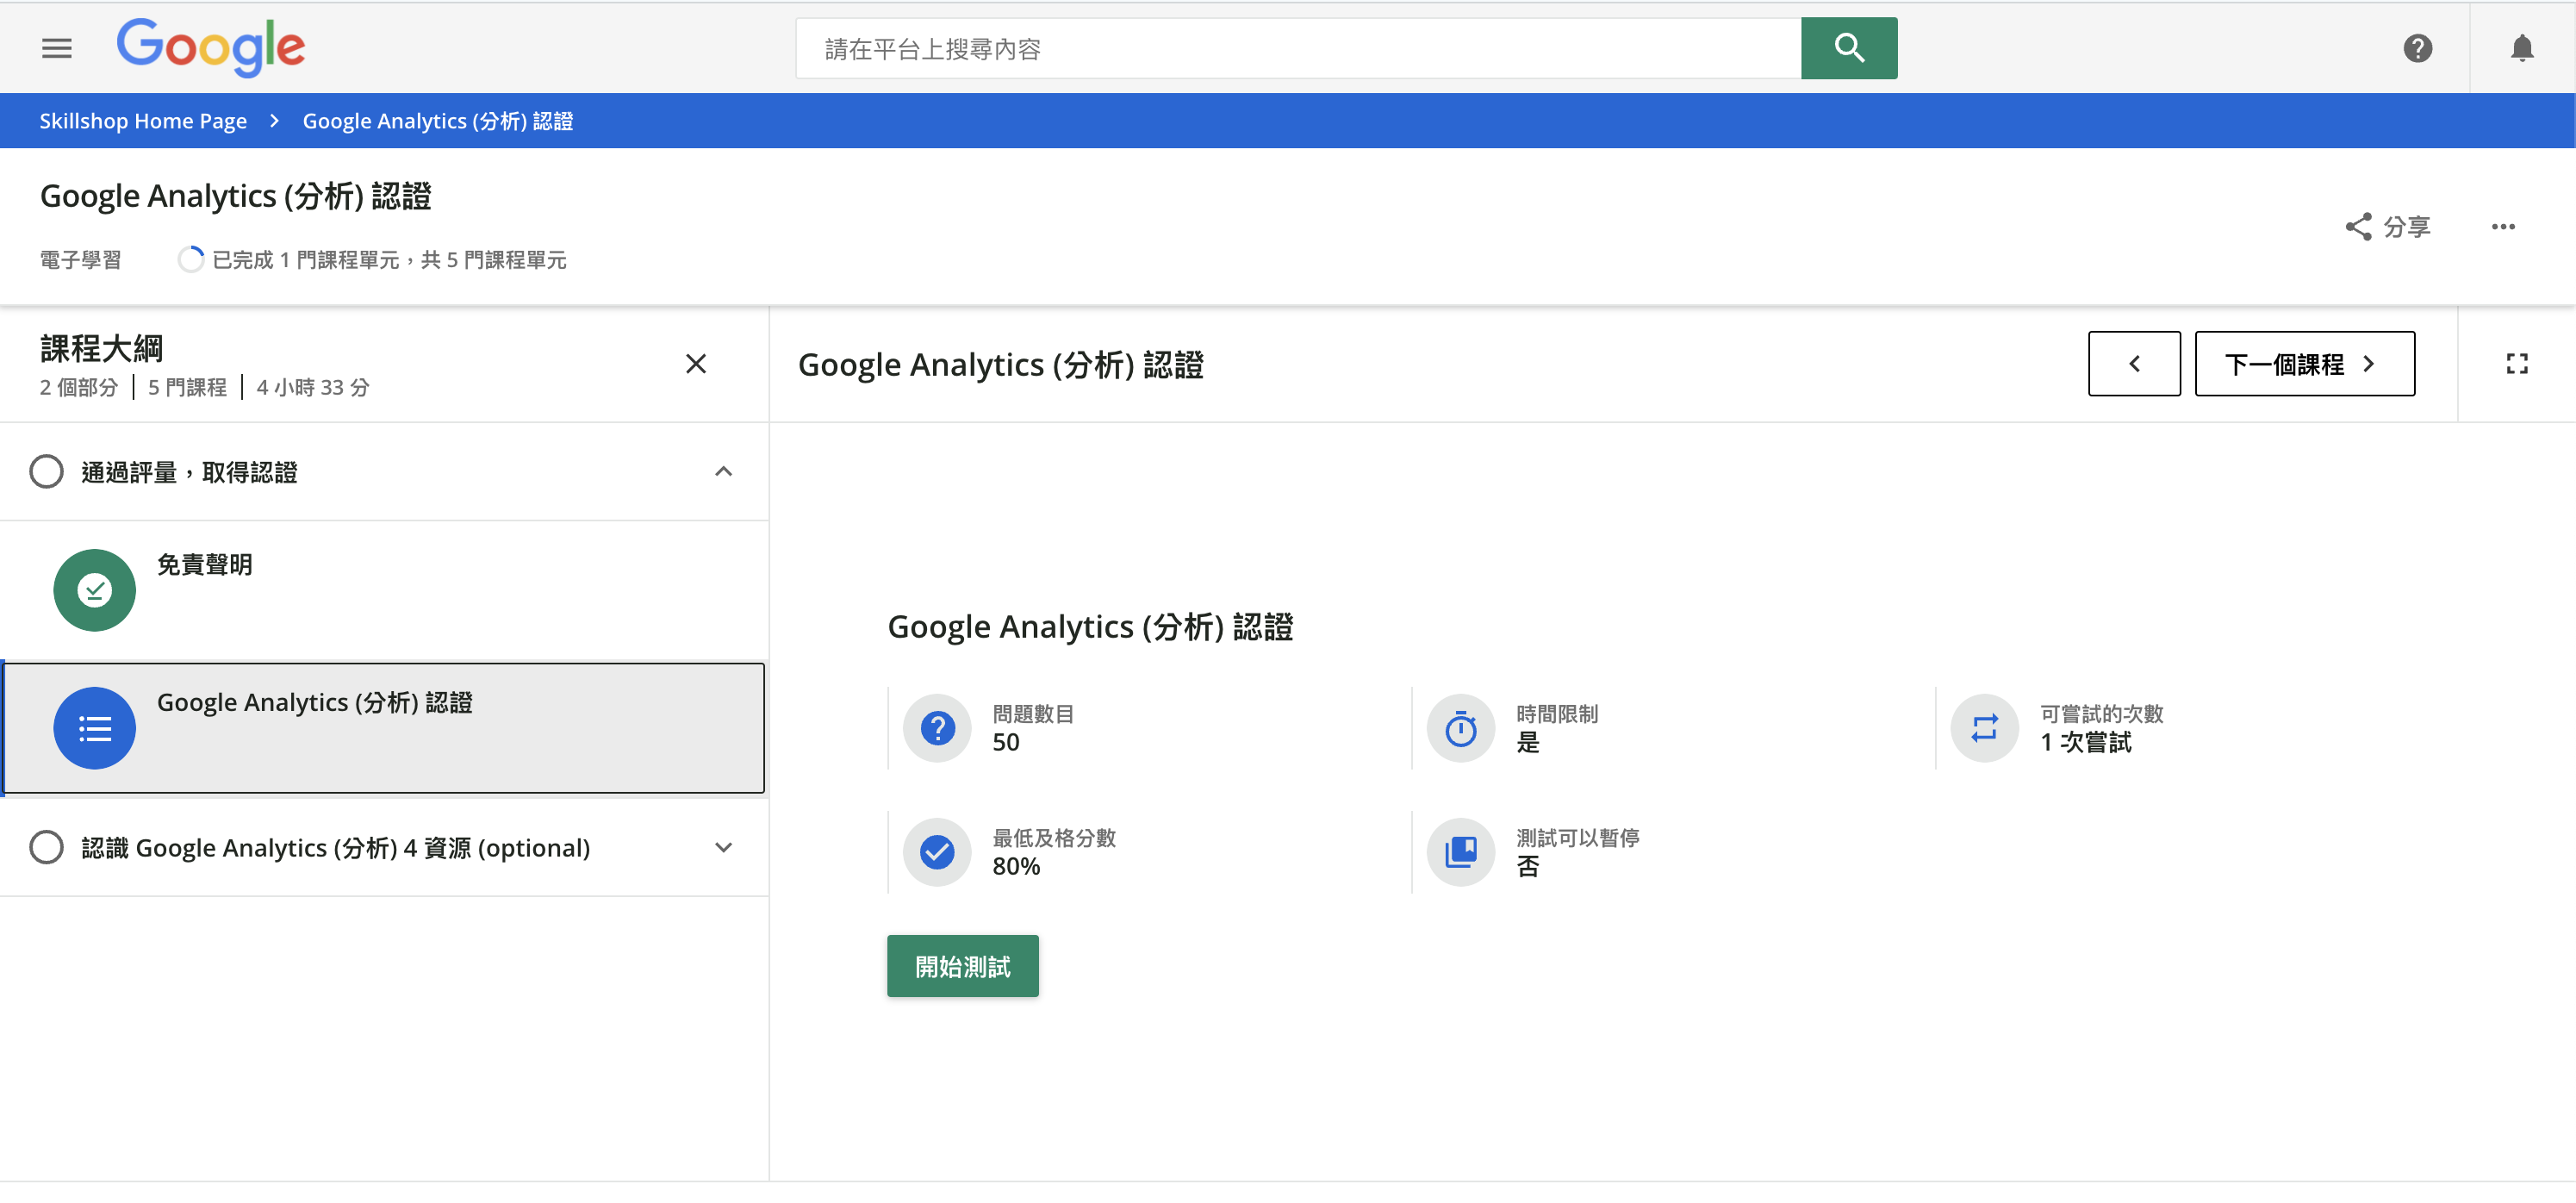Open the help question mark icon

click(x=2417, y=48)
